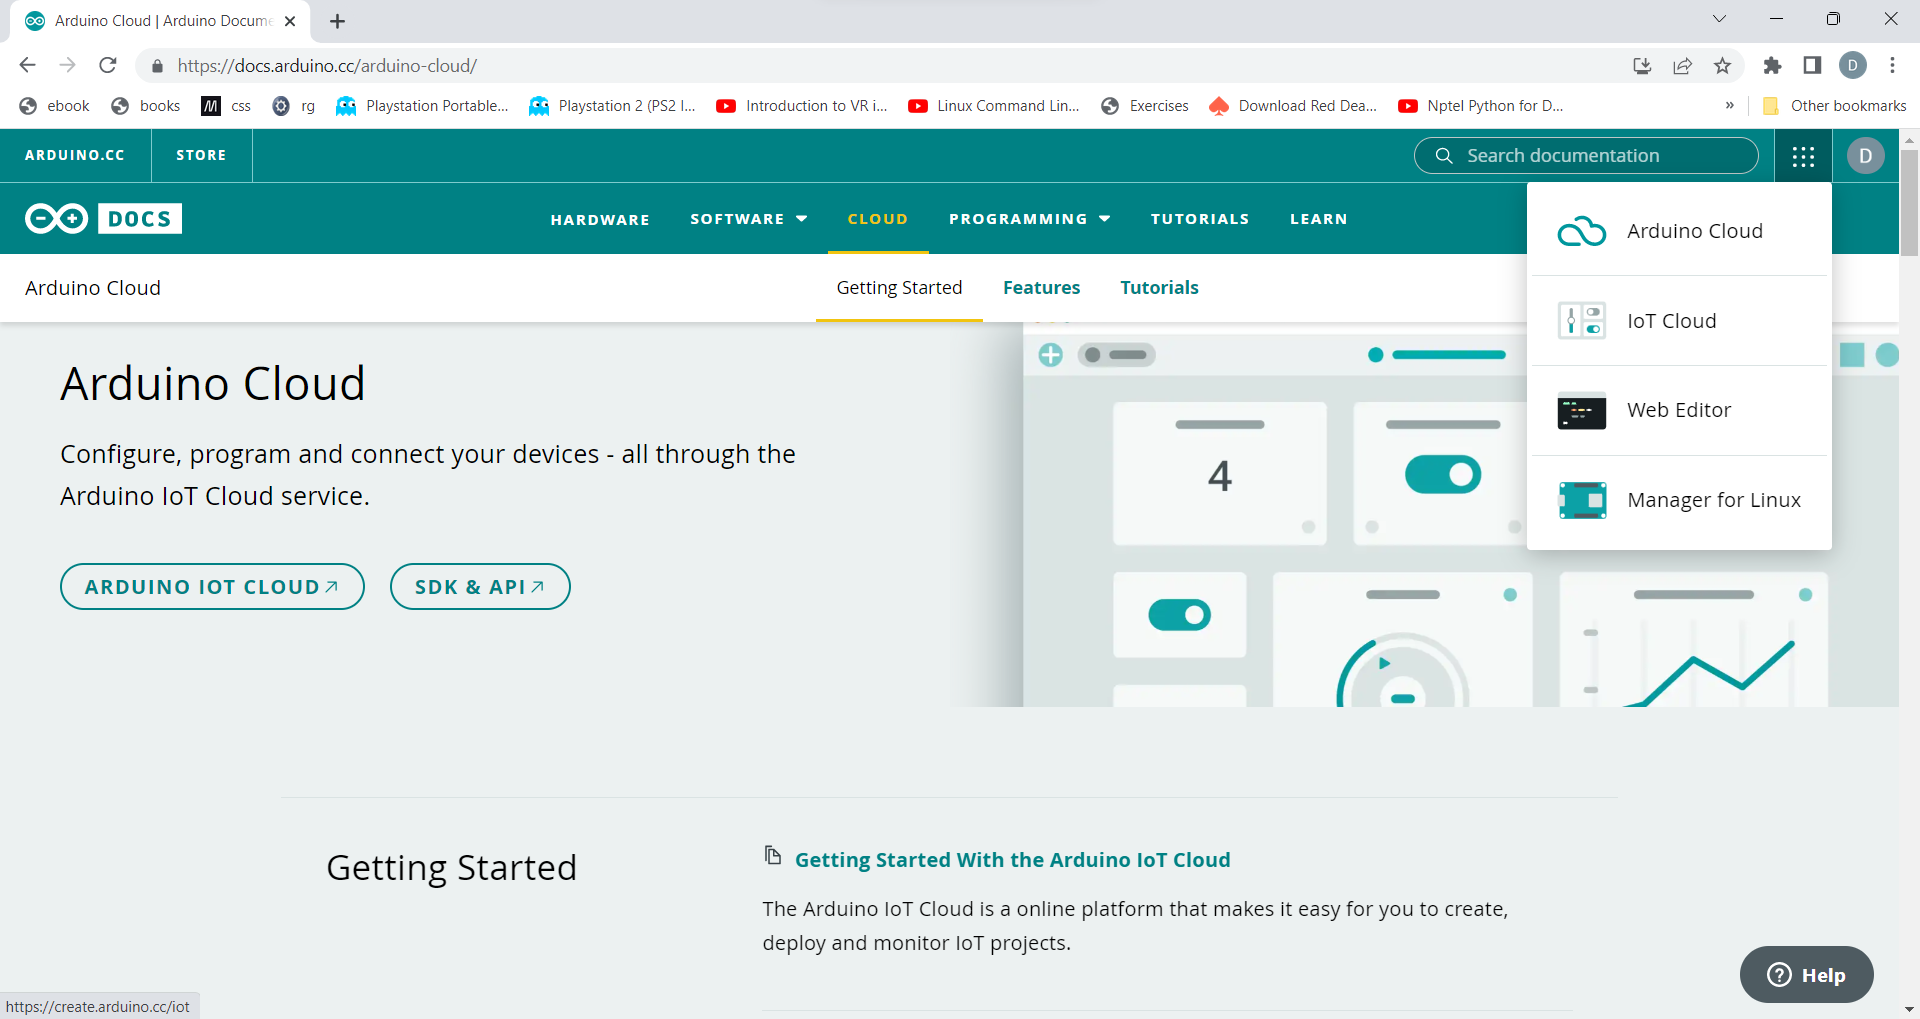Screen dimensions: 1920x1019
Task: Open Getting Started With Arduino IoT Cloud link
Action: click(1012, 860)
